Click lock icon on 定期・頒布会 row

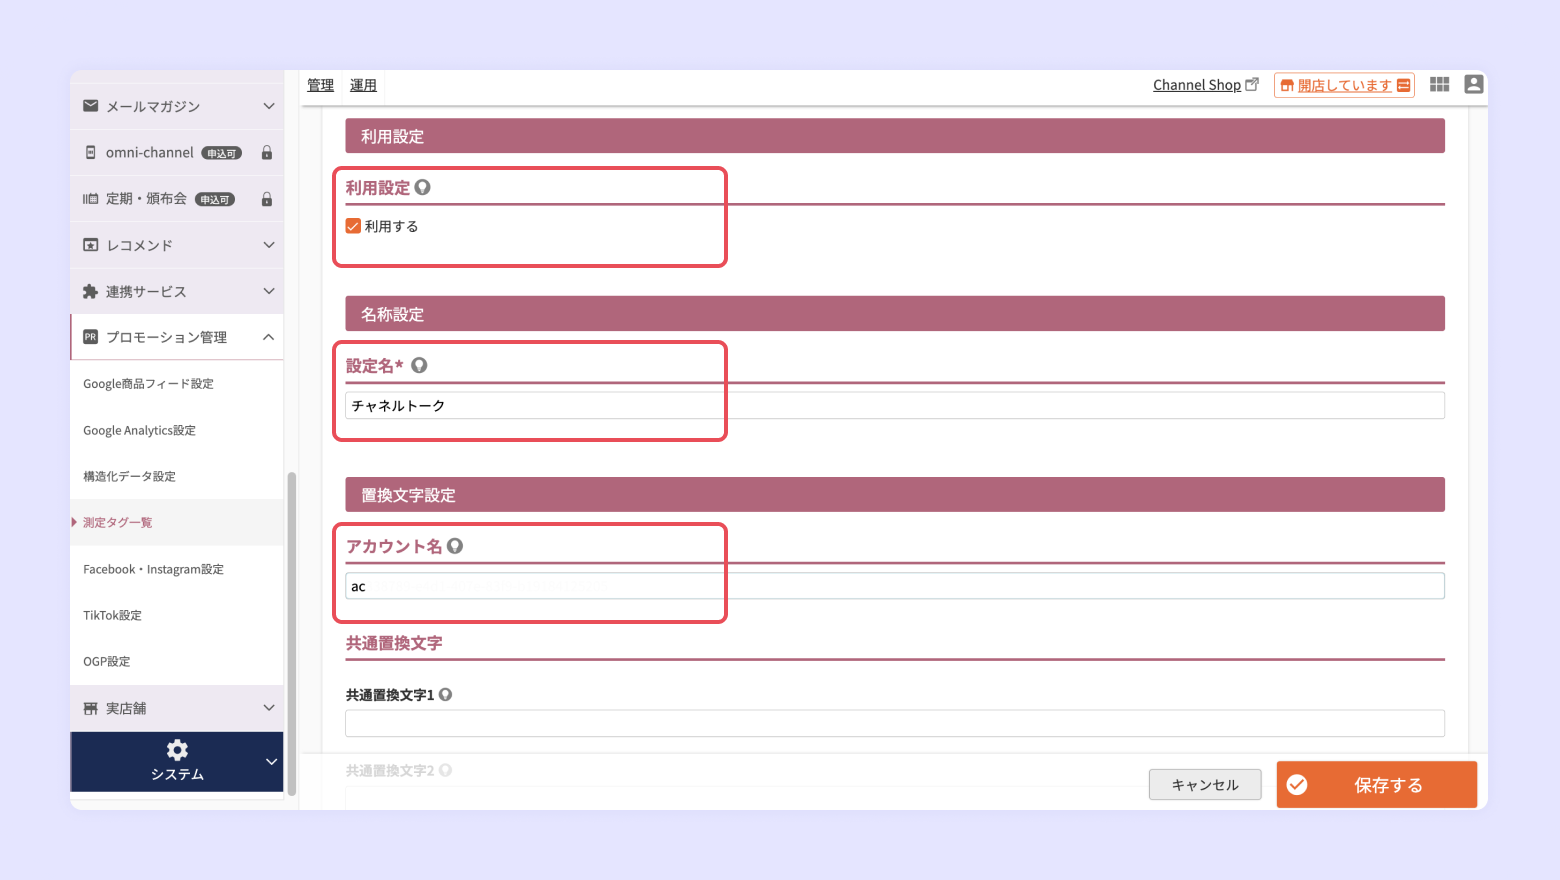coord(267,199)
